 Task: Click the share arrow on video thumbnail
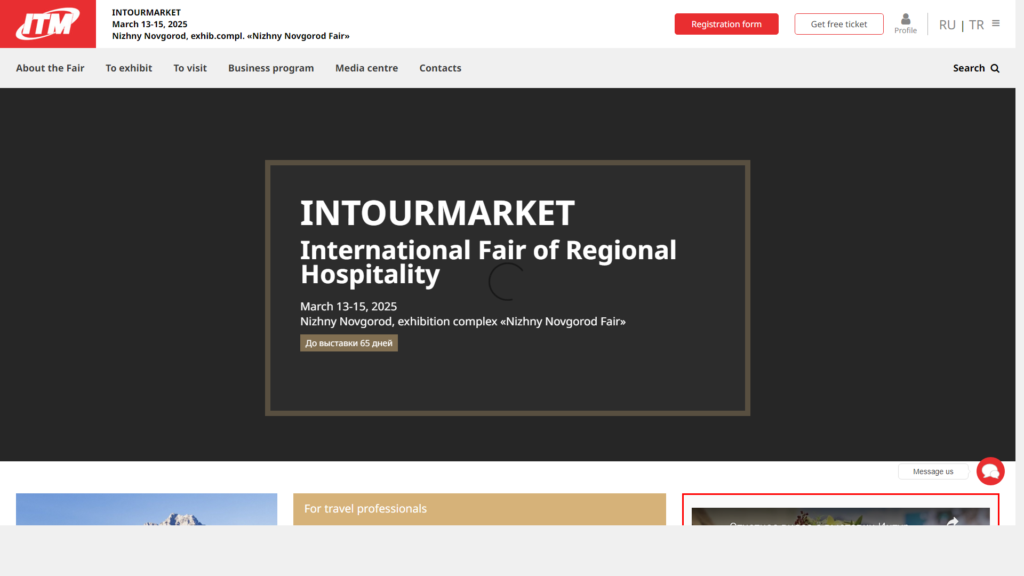(x=952, y=522)
